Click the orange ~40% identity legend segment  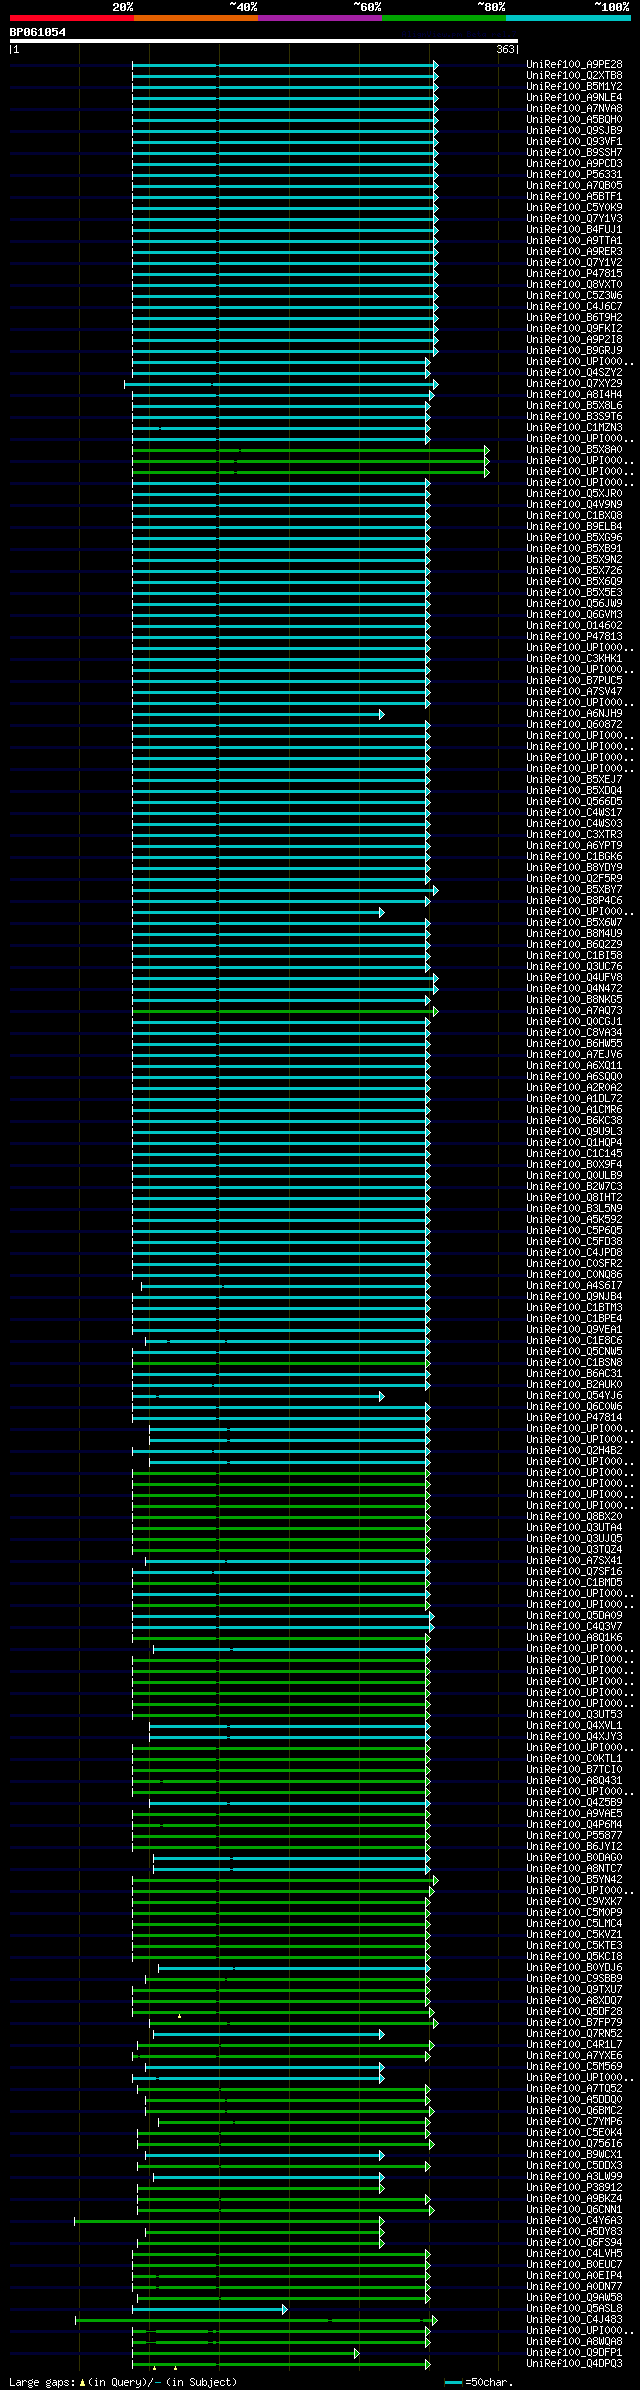[196, 17]
